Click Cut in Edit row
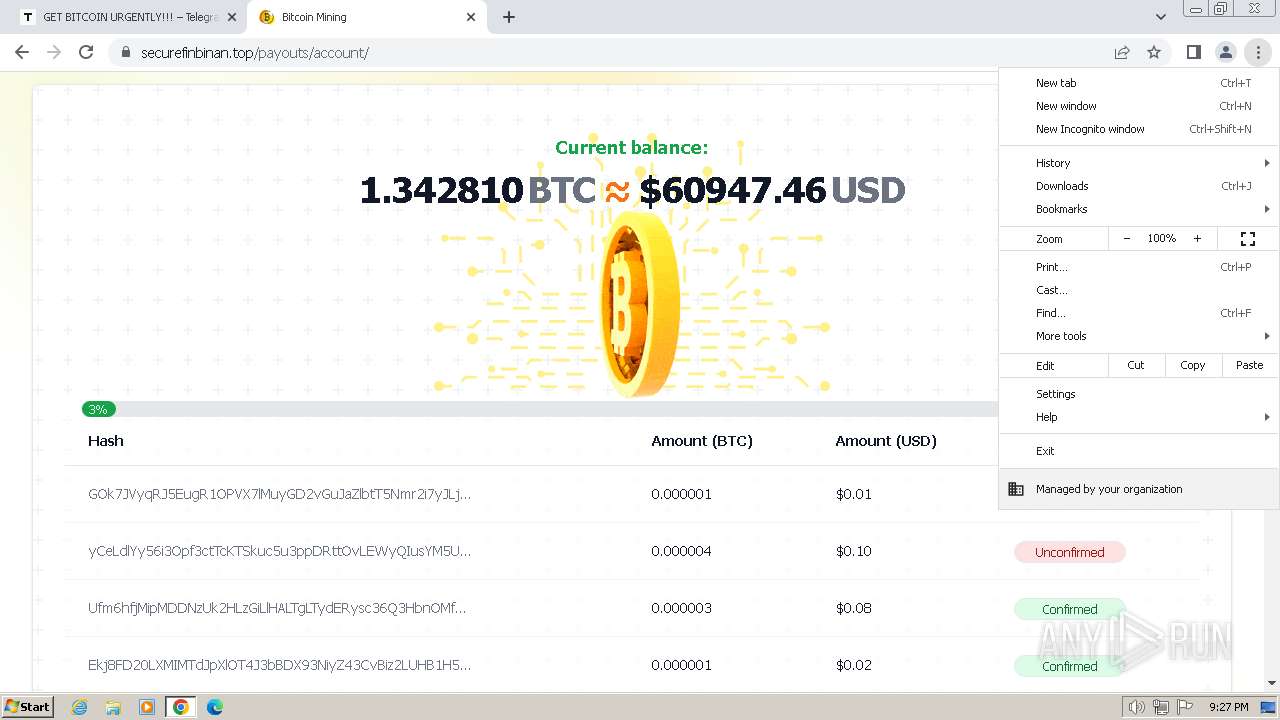 point(1136,365)
